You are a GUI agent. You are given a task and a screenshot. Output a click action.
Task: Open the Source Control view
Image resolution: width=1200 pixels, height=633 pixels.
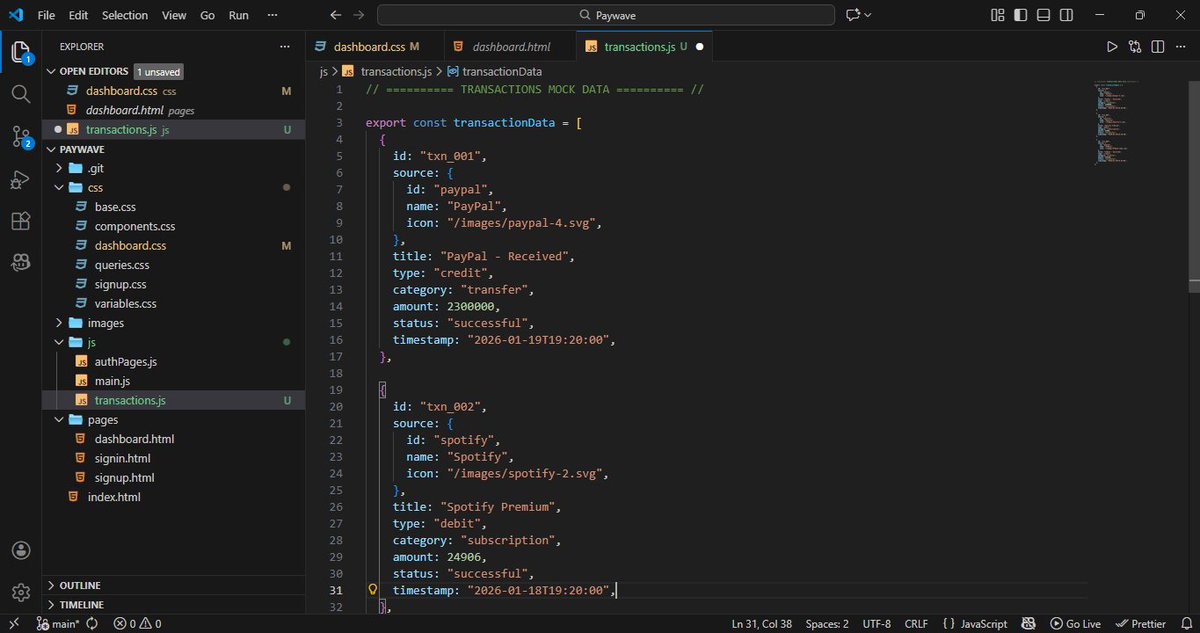[x=20, y=137]
